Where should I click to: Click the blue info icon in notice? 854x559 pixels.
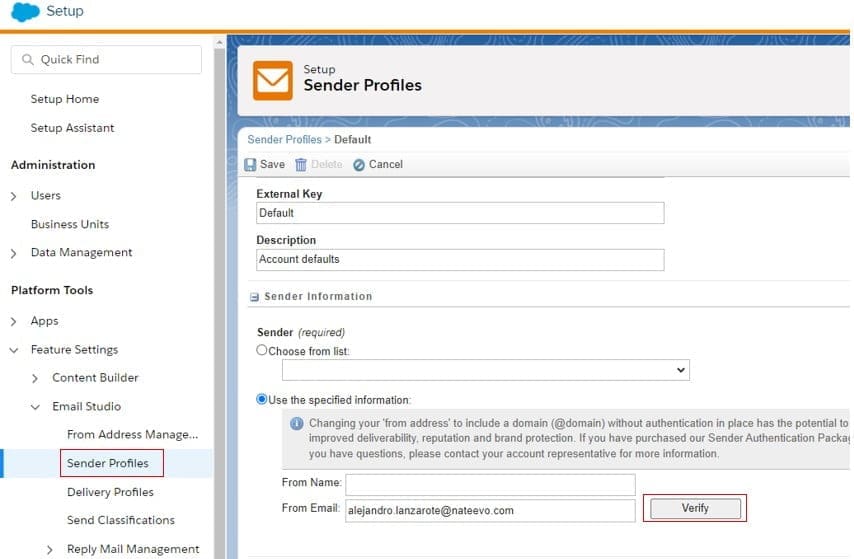tap(296, 424)
